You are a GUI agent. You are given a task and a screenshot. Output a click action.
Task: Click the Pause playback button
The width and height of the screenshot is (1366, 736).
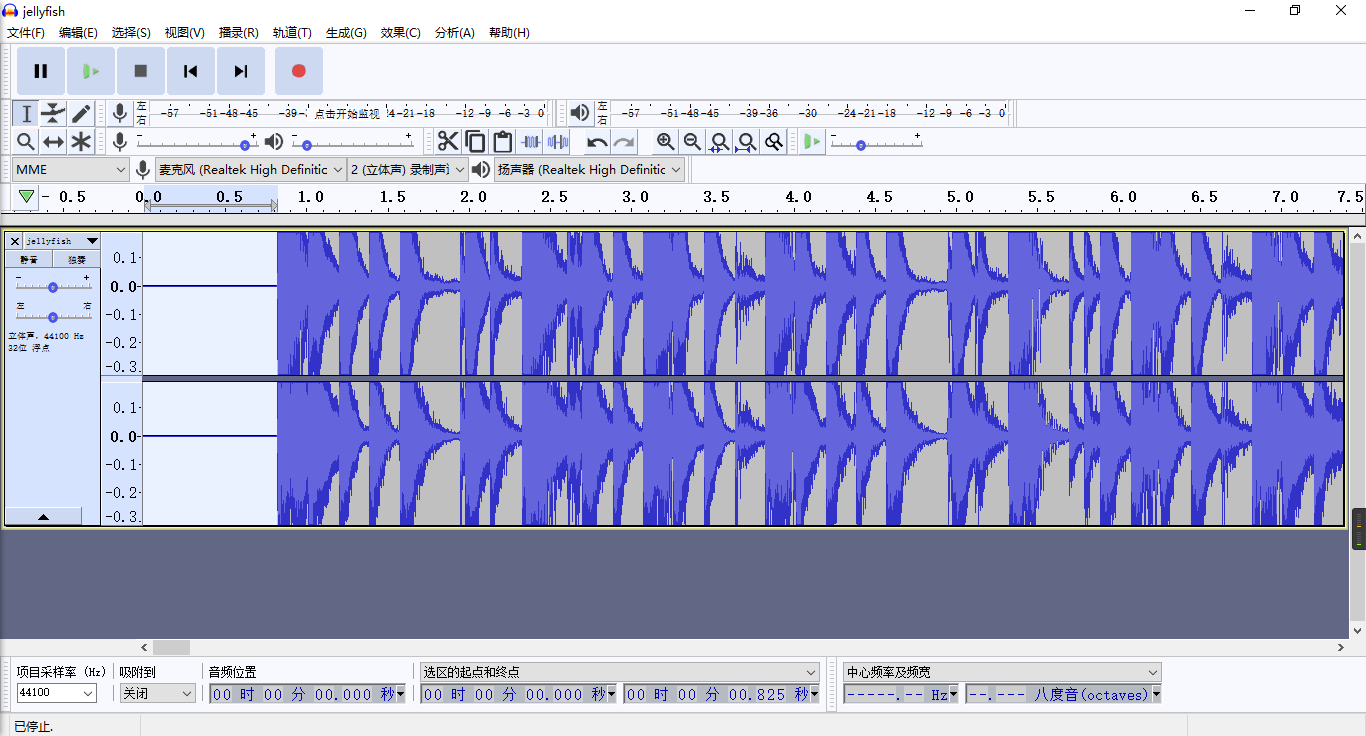pos(41,71)
